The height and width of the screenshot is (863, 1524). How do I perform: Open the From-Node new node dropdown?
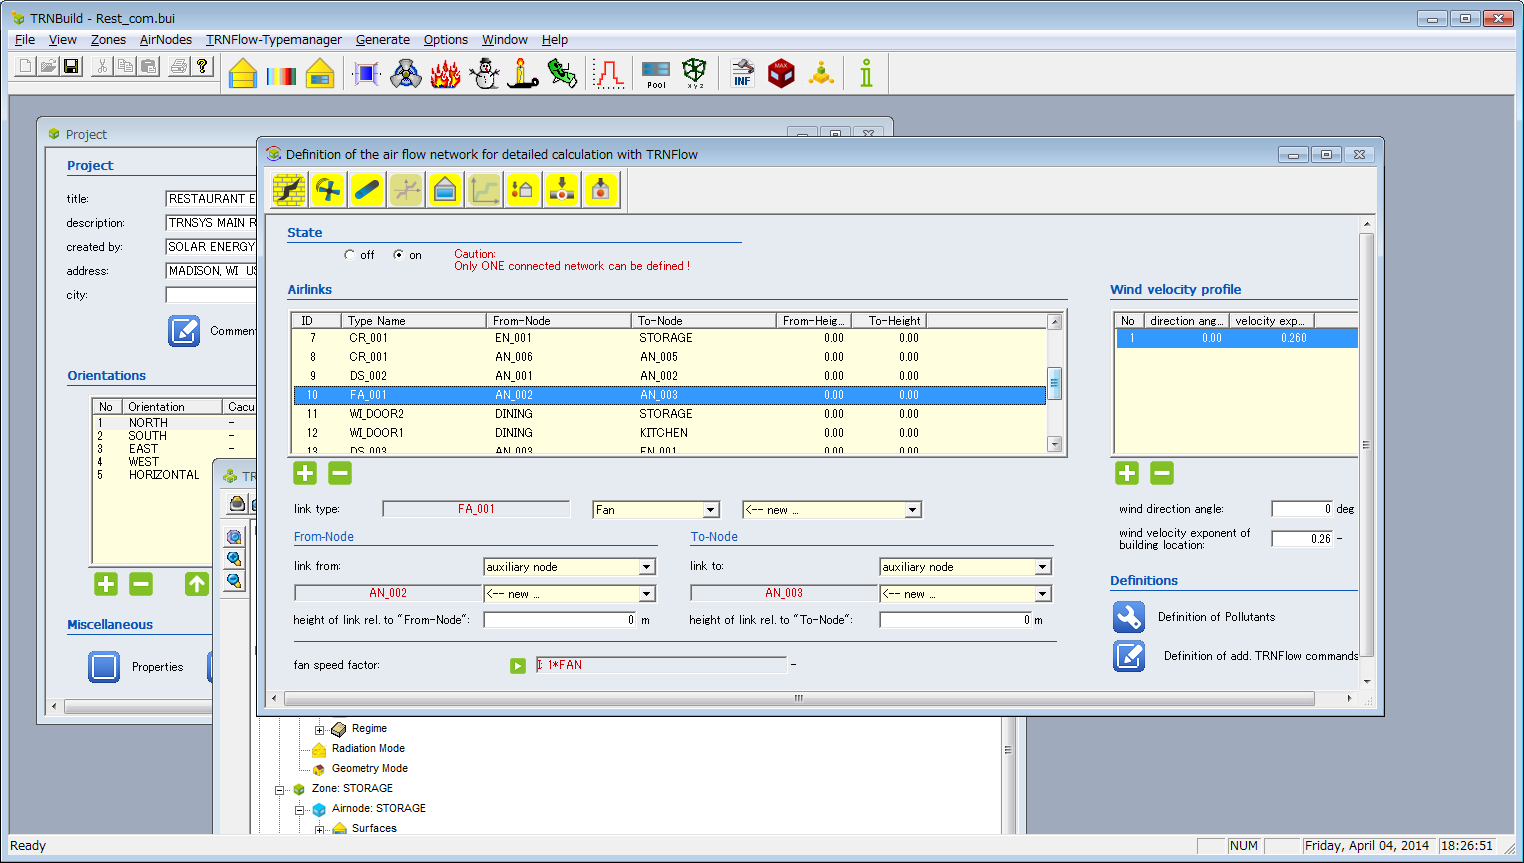[x=647, y=594]
